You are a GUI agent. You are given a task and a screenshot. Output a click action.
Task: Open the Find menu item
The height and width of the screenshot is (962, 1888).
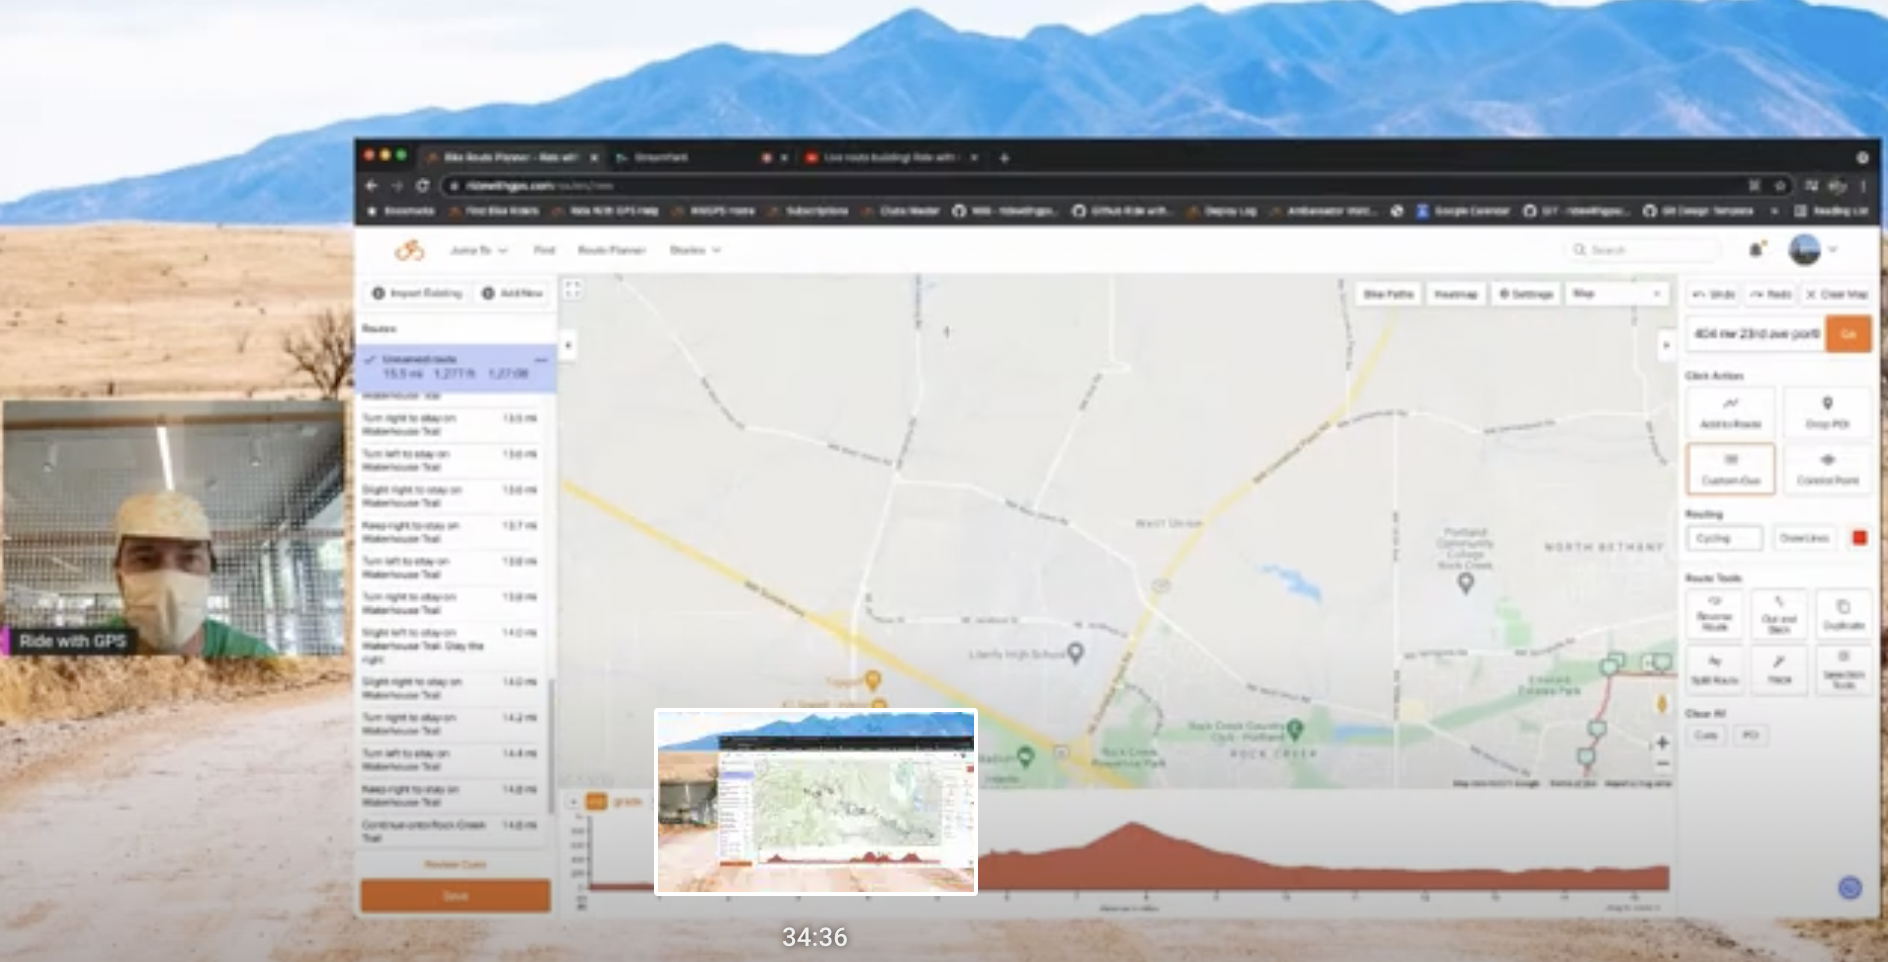(x=544, y=250)
